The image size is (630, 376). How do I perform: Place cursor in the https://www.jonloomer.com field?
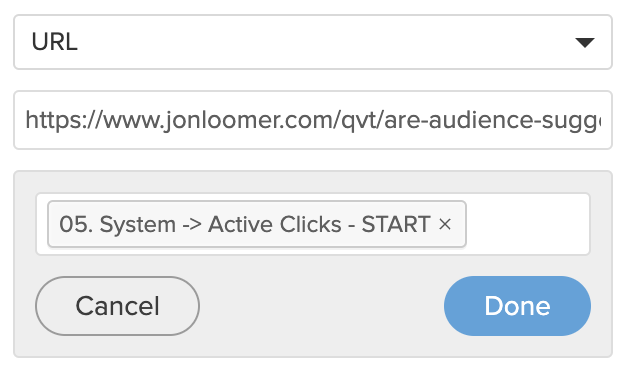(313, 120)
